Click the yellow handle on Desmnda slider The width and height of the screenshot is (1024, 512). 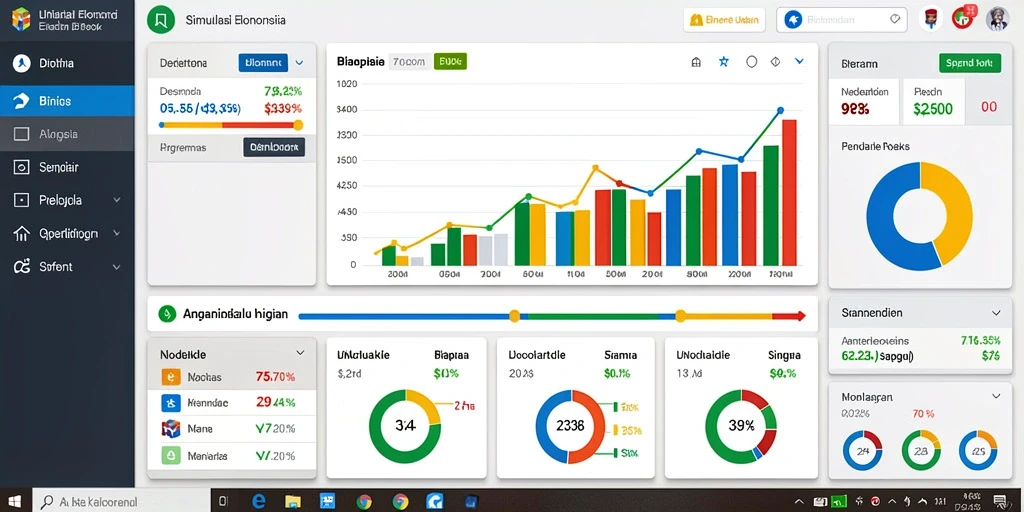click(x=298, y=125)
